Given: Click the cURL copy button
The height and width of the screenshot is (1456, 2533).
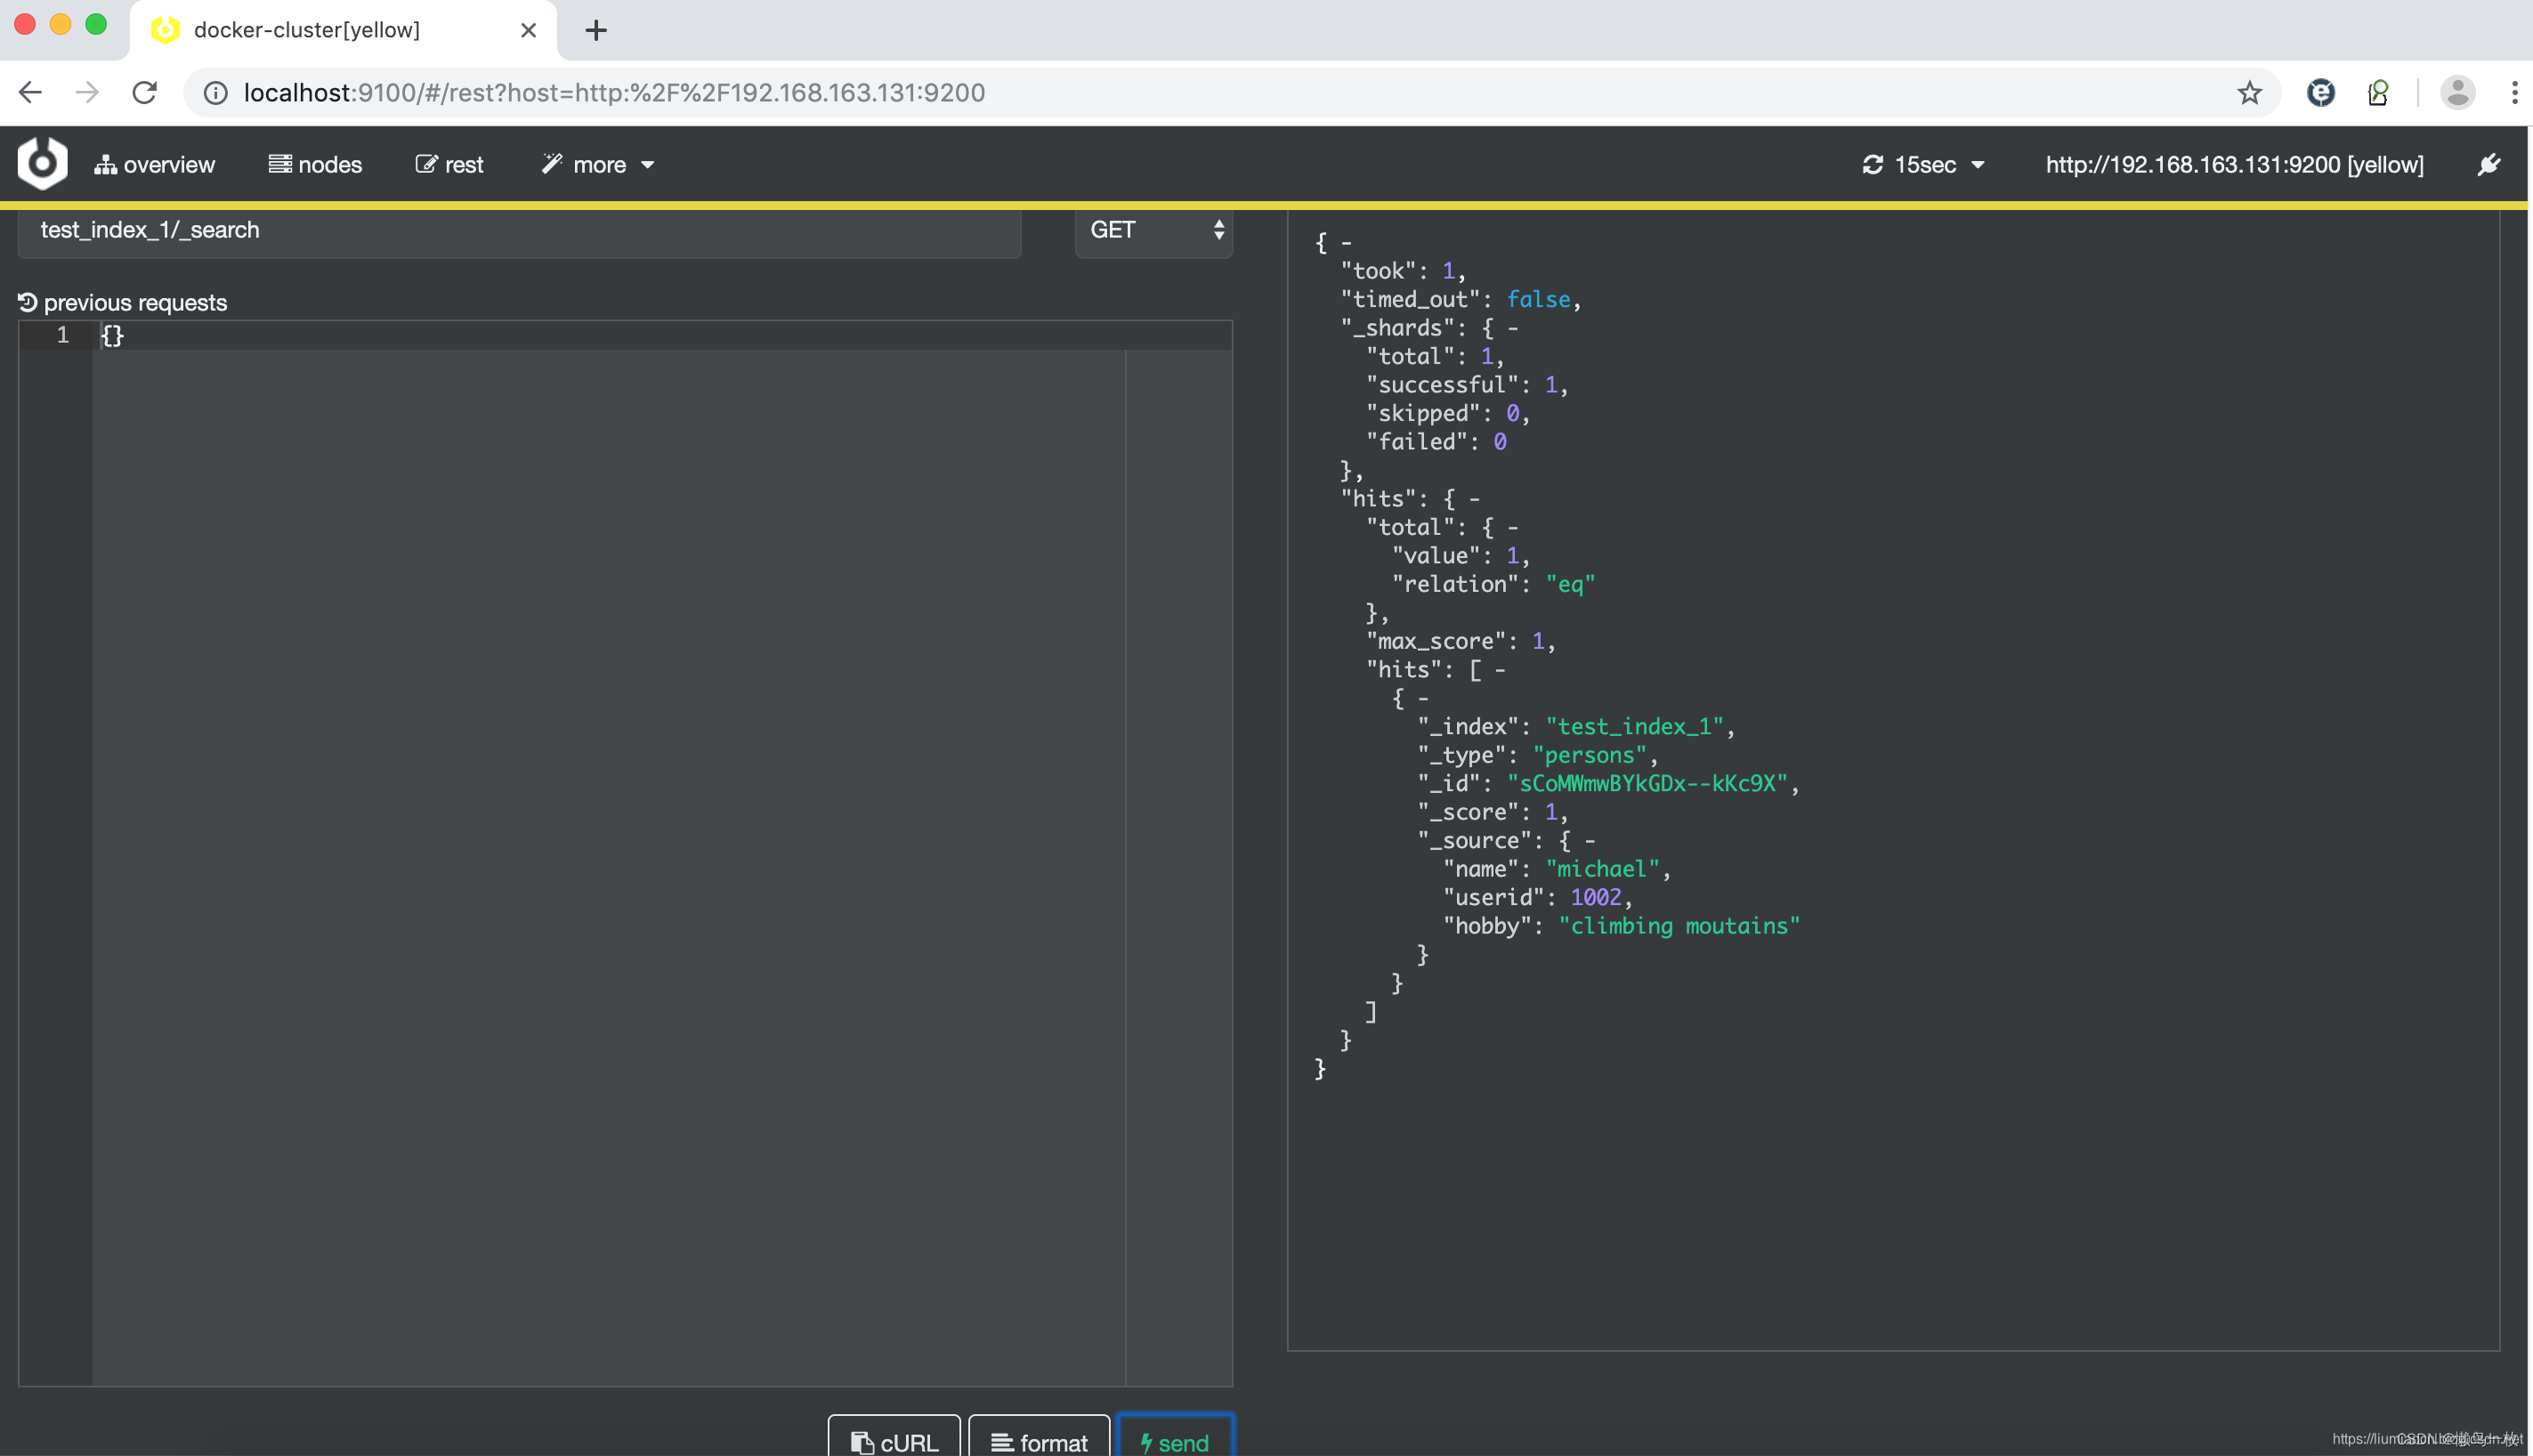Looking at the screenshot, I should (894, 1441).
